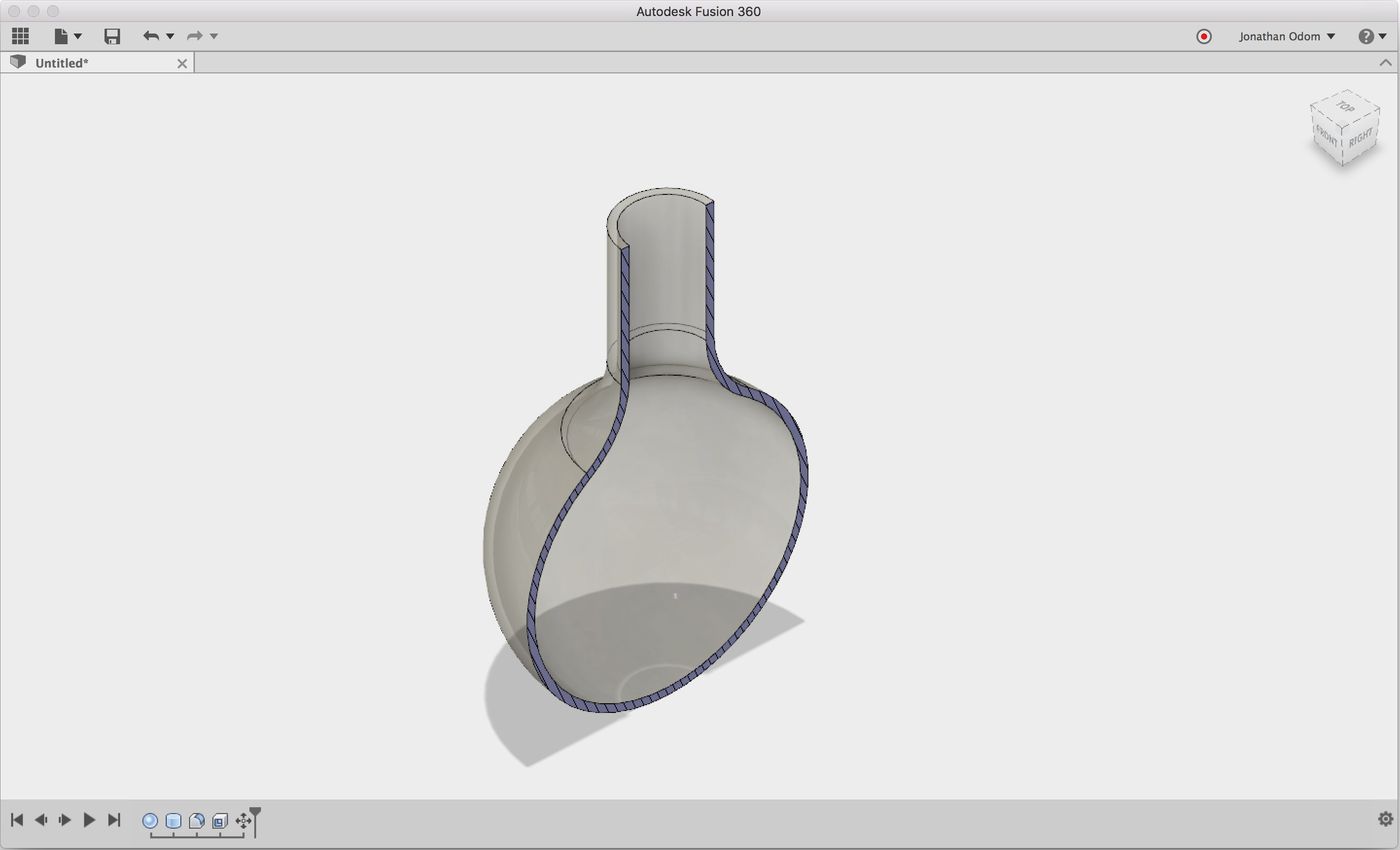This screenshot has width=1400, height=850.
Task: Undo the last action
Action: point(151,36)
